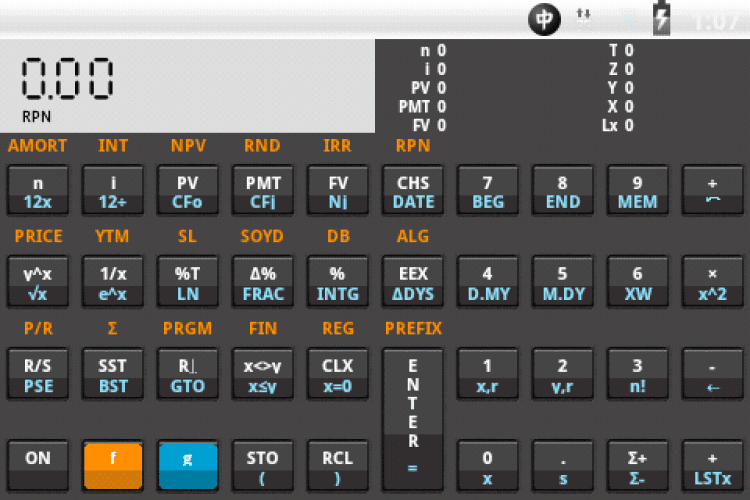The width and height of the screenshot is (750, 500).
Task: Tap the 1/x / e^x key
Action: coord(113,282)
